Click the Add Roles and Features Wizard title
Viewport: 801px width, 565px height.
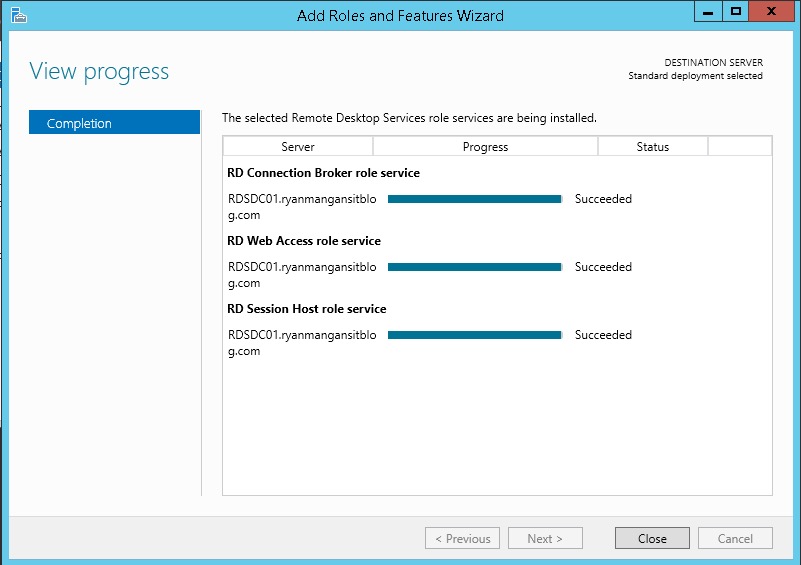400,16
